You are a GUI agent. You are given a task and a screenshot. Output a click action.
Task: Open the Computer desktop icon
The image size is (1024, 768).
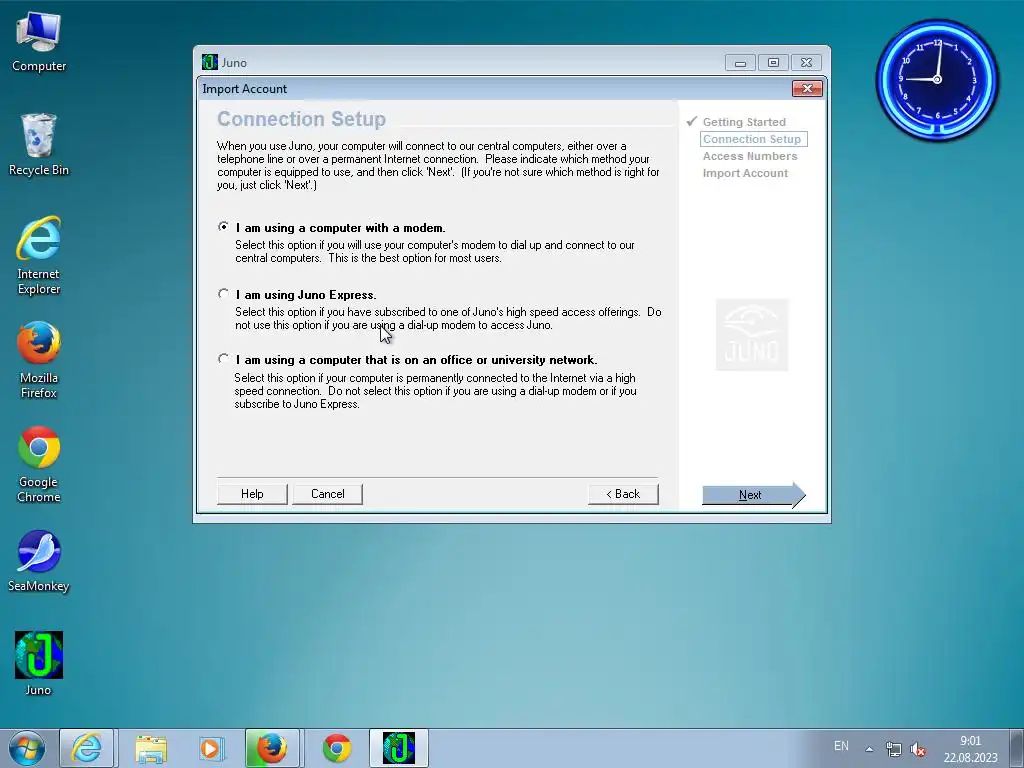(39, 42)
